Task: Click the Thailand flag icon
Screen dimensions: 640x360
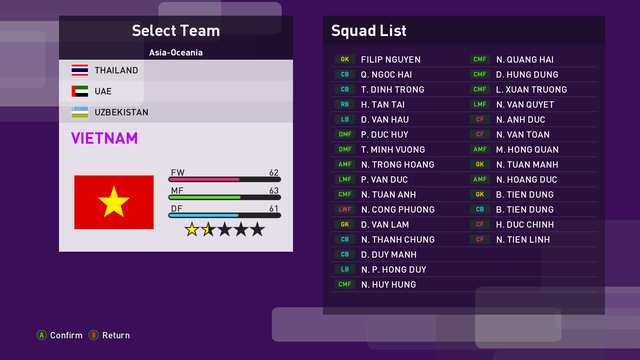Action: click(80, 70)
